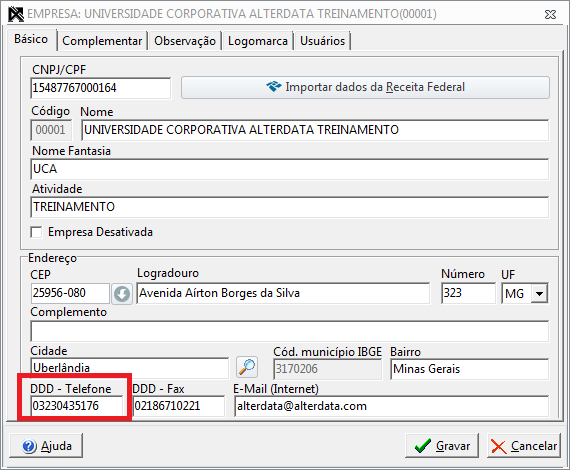This screenshot has width=570, height=470.
Task: Click the CEP lookup down-arrow icon
Action: [122, 294]
